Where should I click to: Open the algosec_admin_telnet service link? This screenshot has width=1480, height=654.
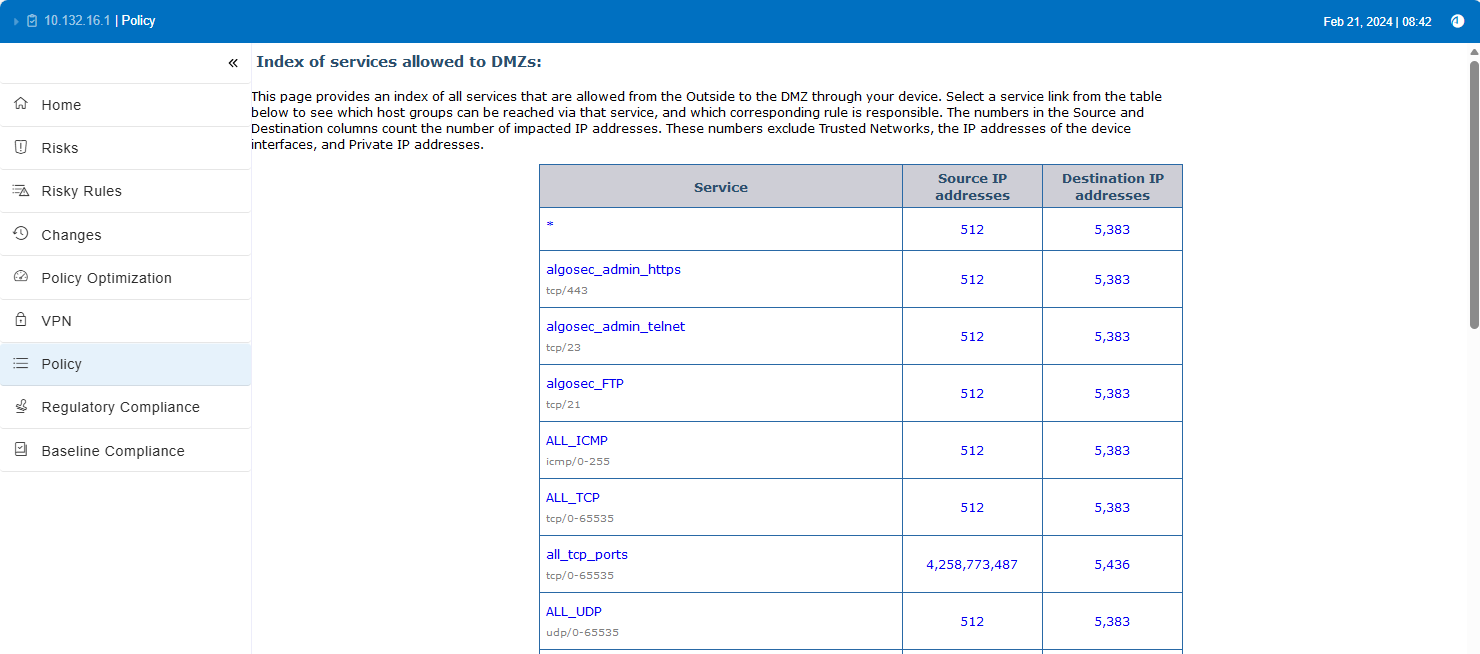point(615,327)
